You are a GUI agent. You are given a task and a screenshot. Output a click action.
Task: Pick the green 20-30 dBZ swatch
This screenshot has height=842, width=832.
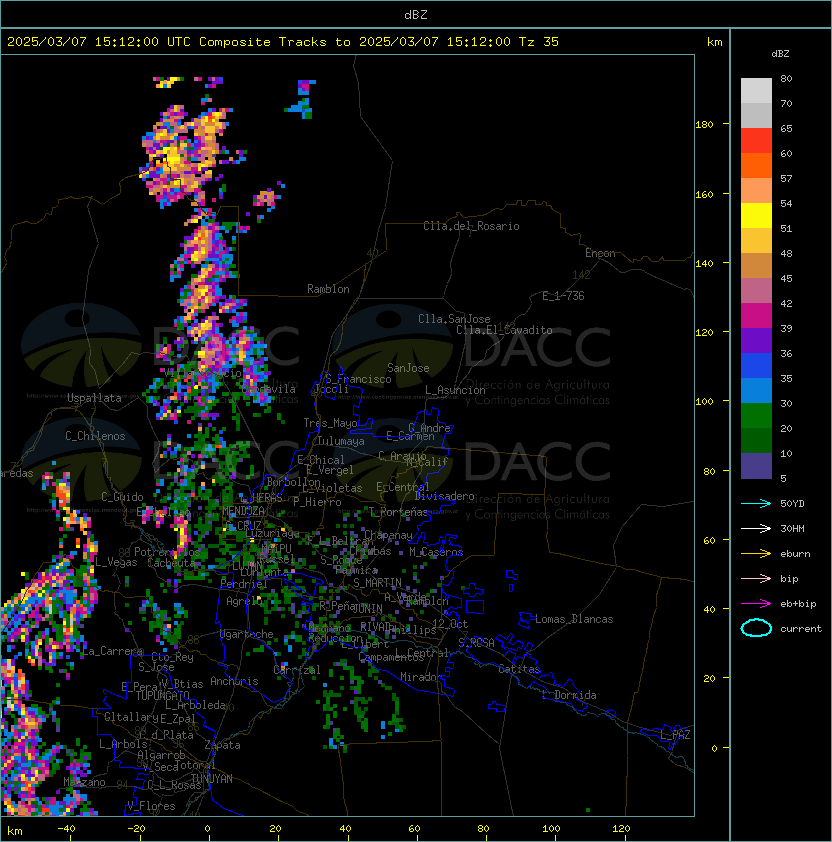pyautogui.click(x=756, y=416)
